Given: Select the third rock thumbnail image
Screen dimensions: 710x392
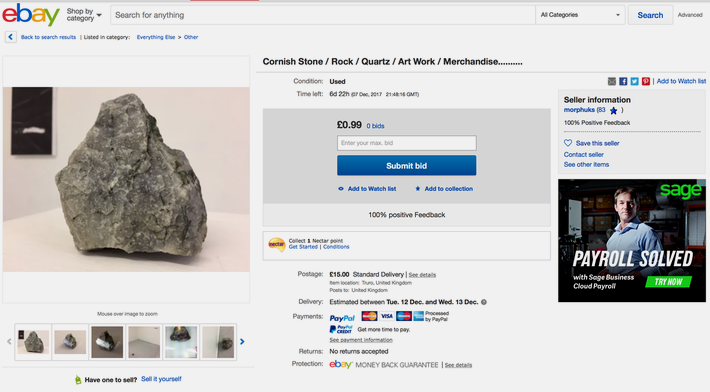Looking at the screenshot, I should pos(107,342).
